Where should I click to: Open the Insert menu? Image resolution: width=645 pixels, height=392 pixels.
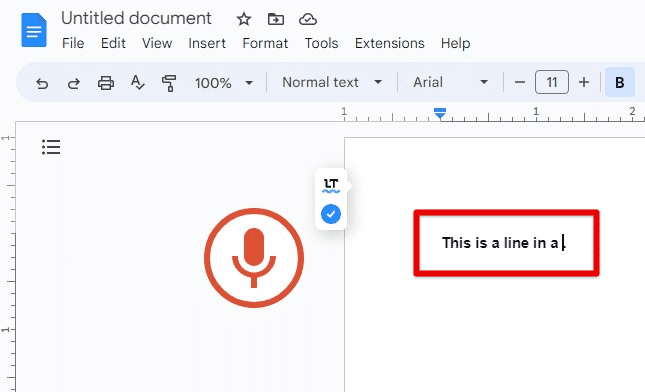pyautogui.click(x=207, y=43)
